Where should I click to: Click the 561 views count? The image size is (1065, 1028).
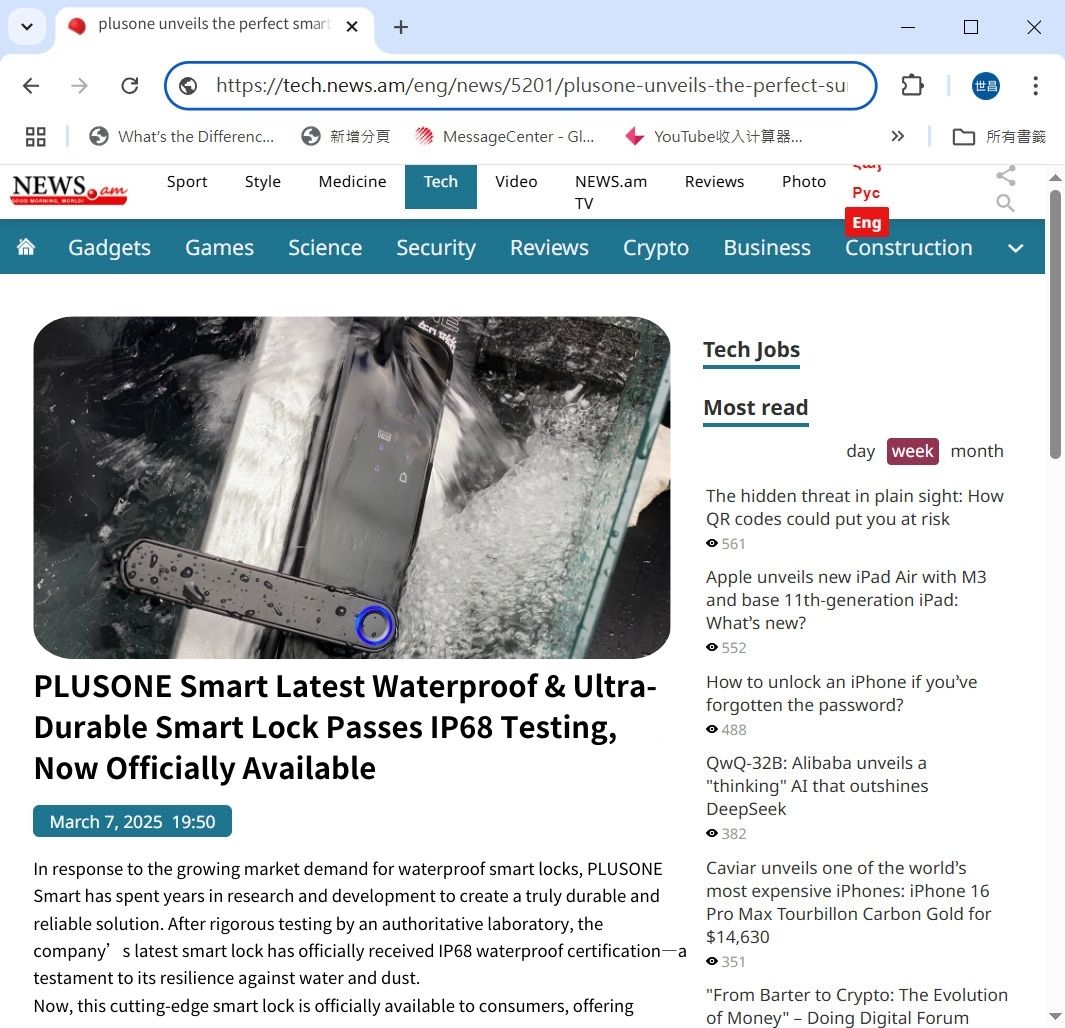[734, 544]
